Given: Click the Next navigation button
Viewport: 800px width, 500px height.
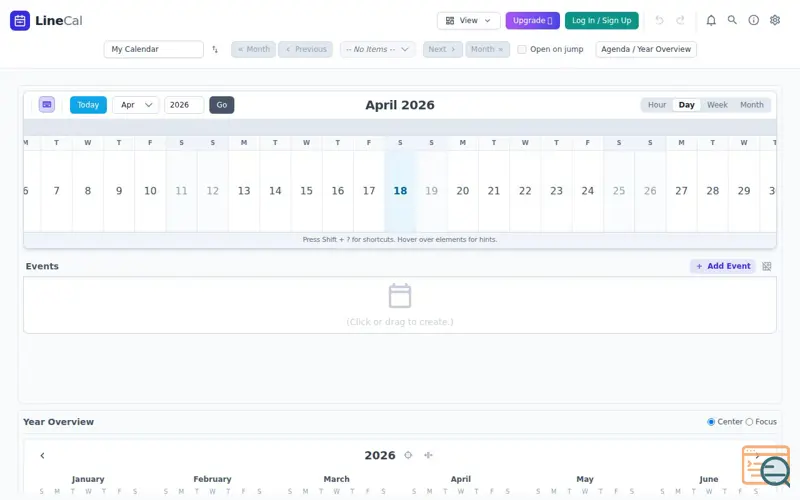Looking at the screenshot, I should (x=442, y=49).
